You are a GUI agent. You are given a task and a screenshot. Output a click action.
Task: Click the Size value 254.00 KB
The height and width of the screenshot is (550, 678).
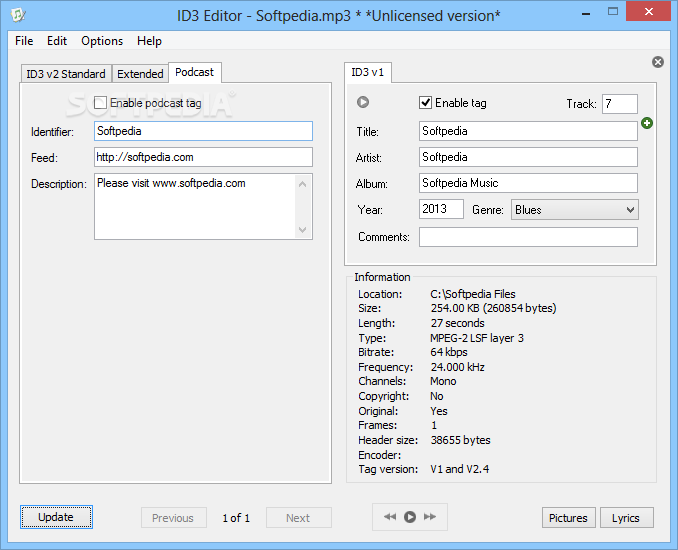[x=493, y=308]
